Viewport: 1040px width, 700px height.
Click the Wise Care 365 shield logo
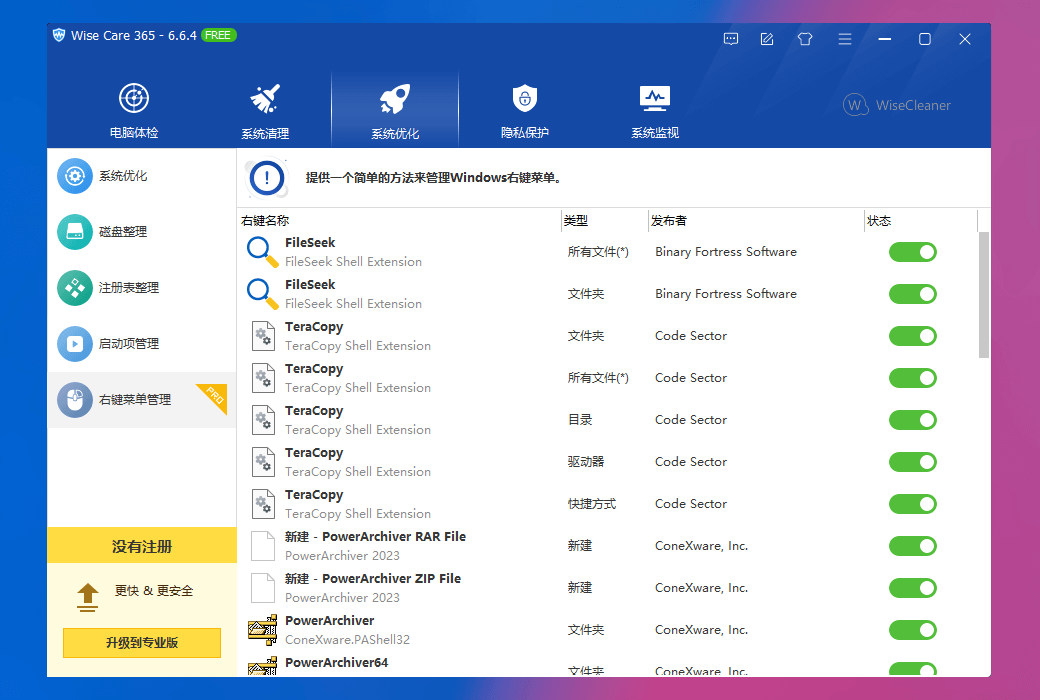pyautogui.click(x=59, y=35)
